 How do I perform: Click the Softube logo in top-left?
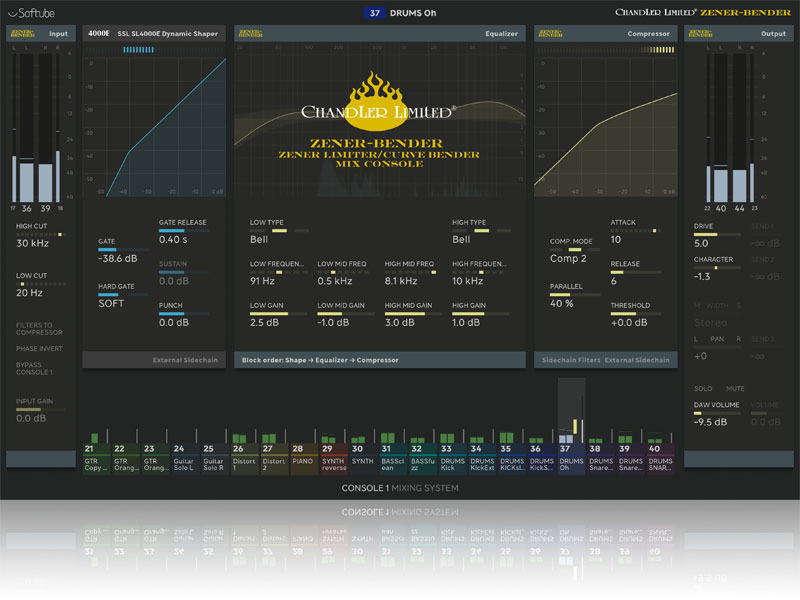point(35,12)
